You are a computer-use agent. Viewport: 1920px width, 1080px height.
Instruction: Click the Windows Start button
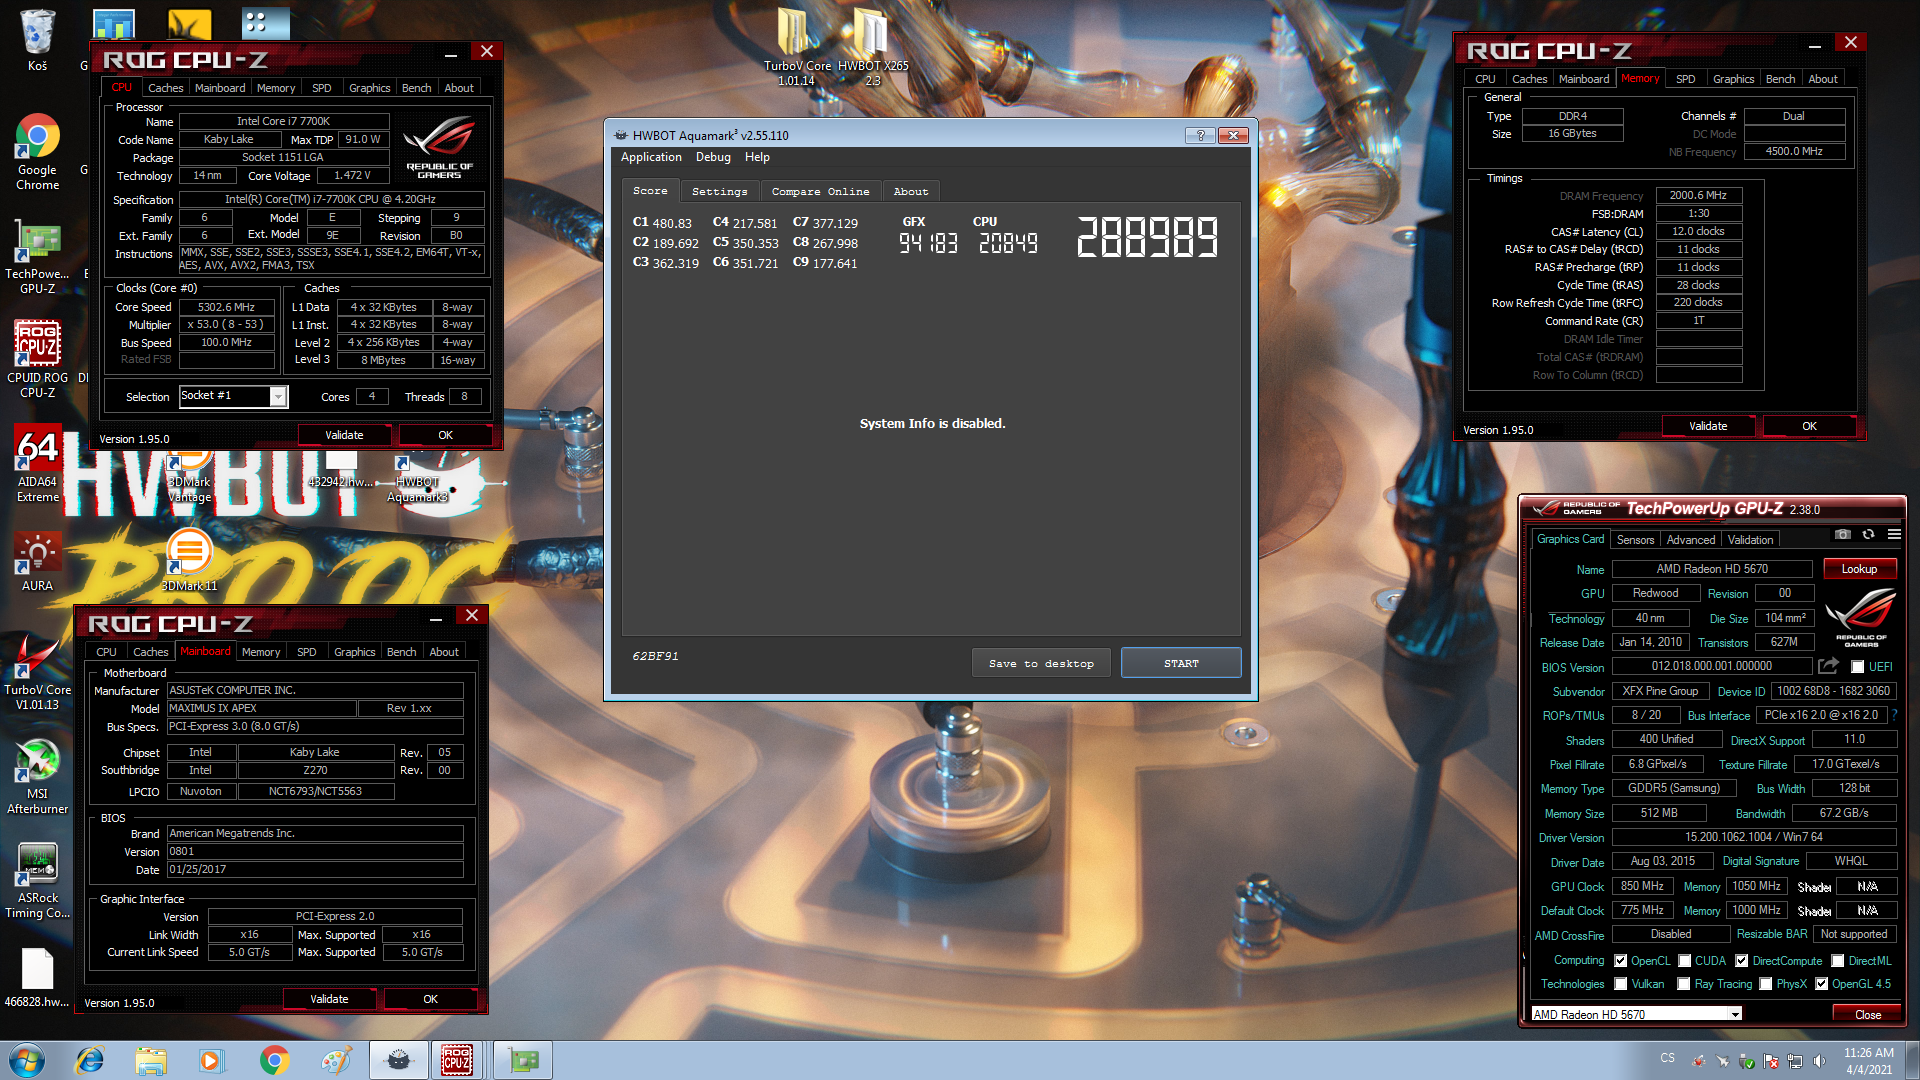click(26, 1060)
